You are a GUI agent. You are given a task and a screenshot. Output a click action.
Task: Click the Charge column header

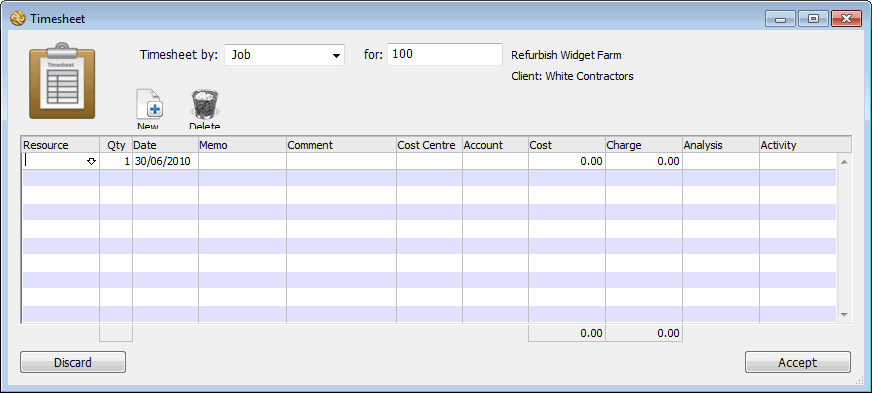tap(644, 145)
